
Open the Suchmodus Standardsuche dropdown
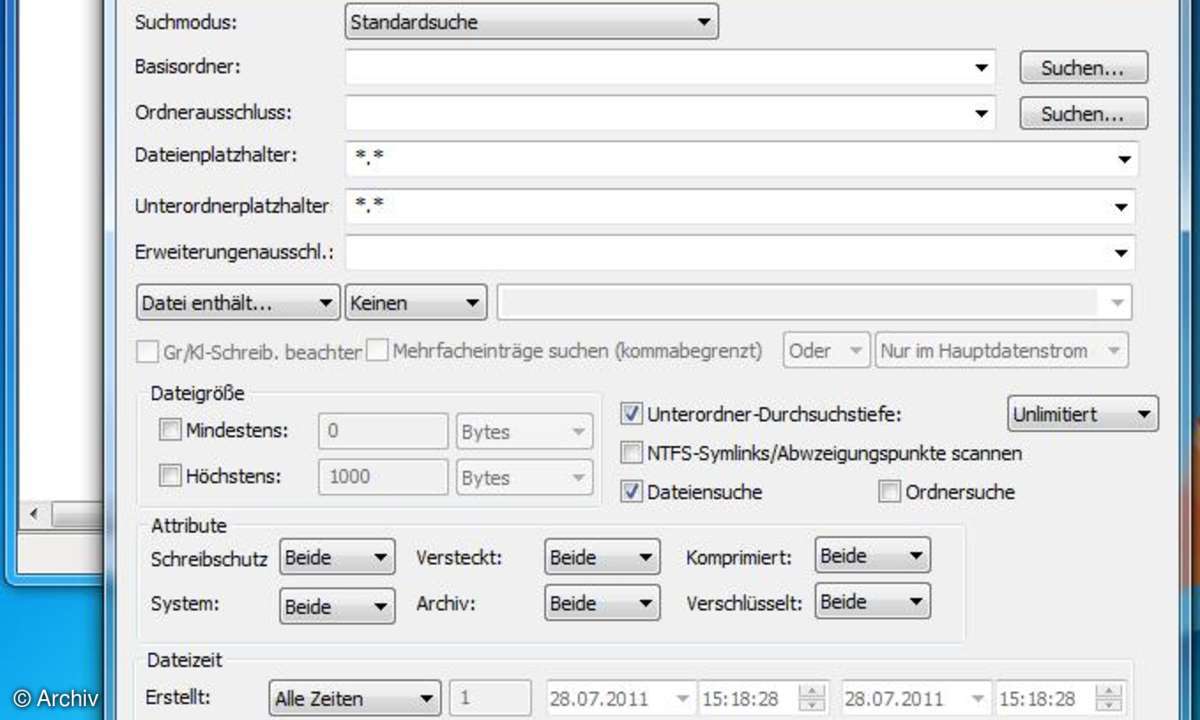point(531,21)
